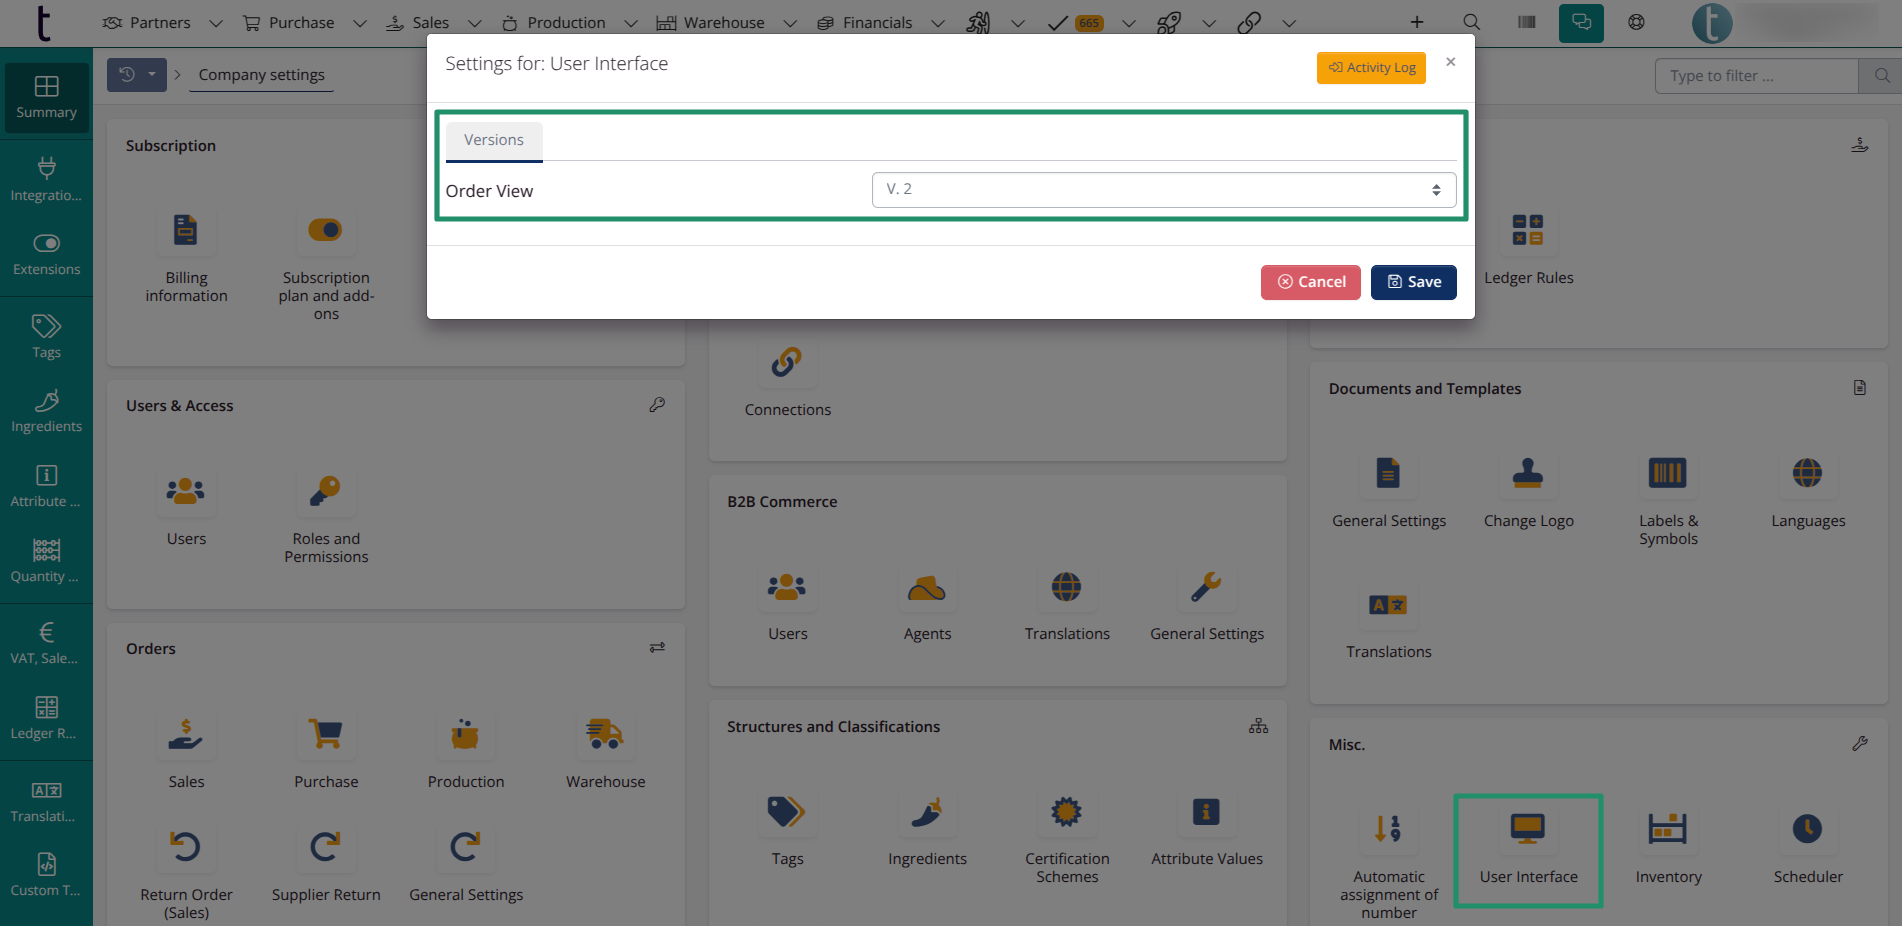Open Roles and Permissions key icon
Screen dimensions: 1902x926
[326, 492]
